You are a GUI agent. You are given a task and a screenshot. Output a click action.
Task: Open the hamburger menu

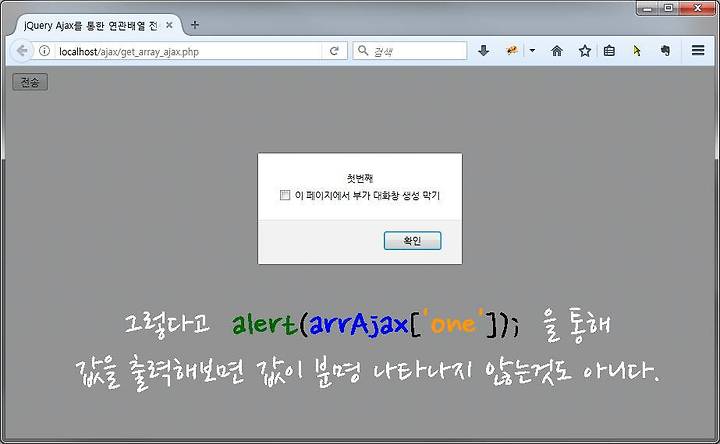pos(698,50)
